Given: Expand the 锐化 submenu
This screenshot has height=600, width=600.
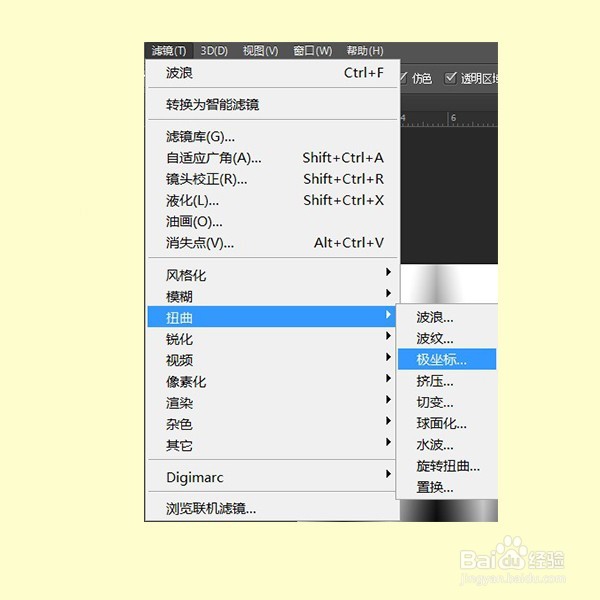Looking at the screenshot, I should click(272, 339).
